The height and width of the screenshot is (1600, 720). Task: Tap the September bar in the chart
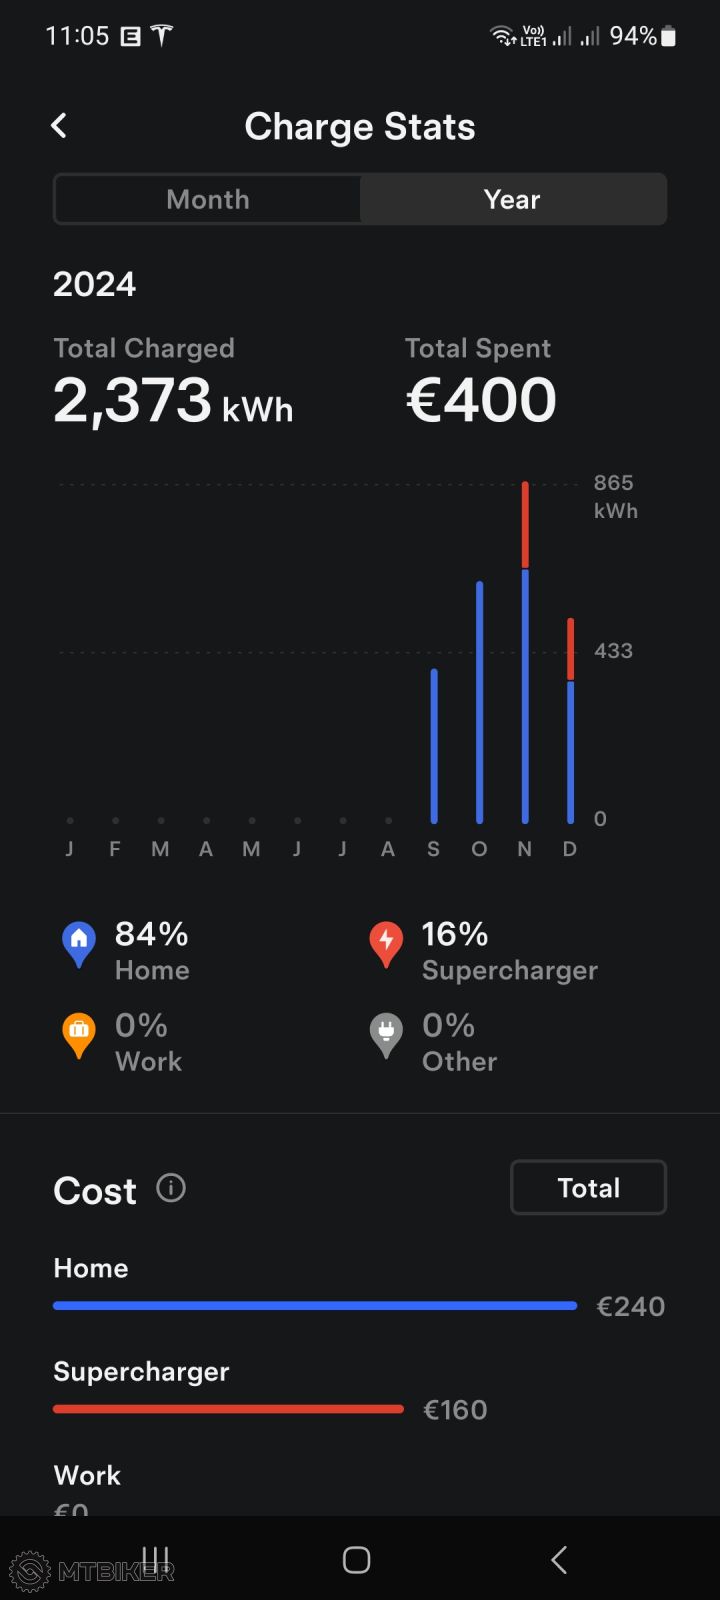pyautogui.click(x=434, y=745)
